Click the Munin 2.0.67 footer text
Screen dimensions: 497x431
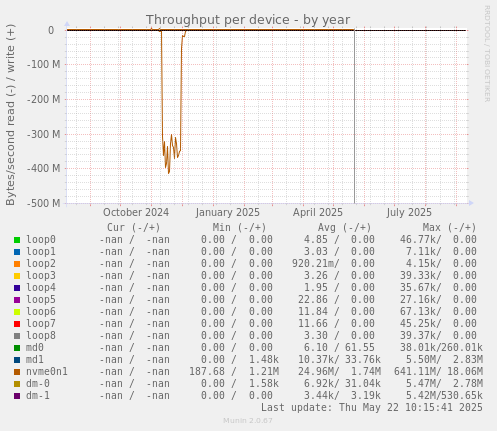(x=248, y=421)
